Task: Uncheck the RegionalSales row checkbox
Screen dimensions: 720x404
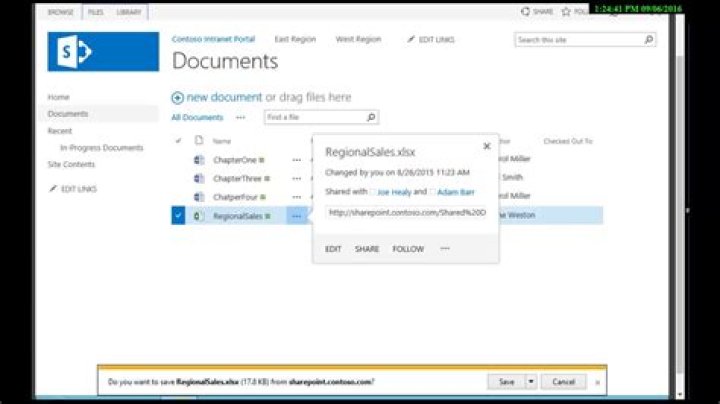Action: point(178,216)
